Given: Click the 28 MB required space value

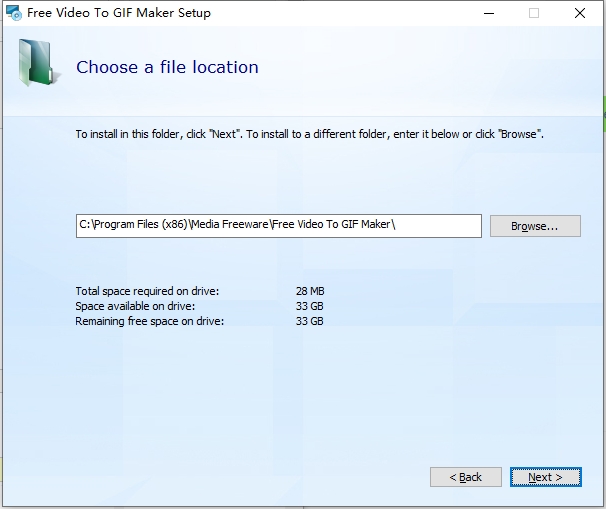Looking at the screenshot, I should point(310,291).
